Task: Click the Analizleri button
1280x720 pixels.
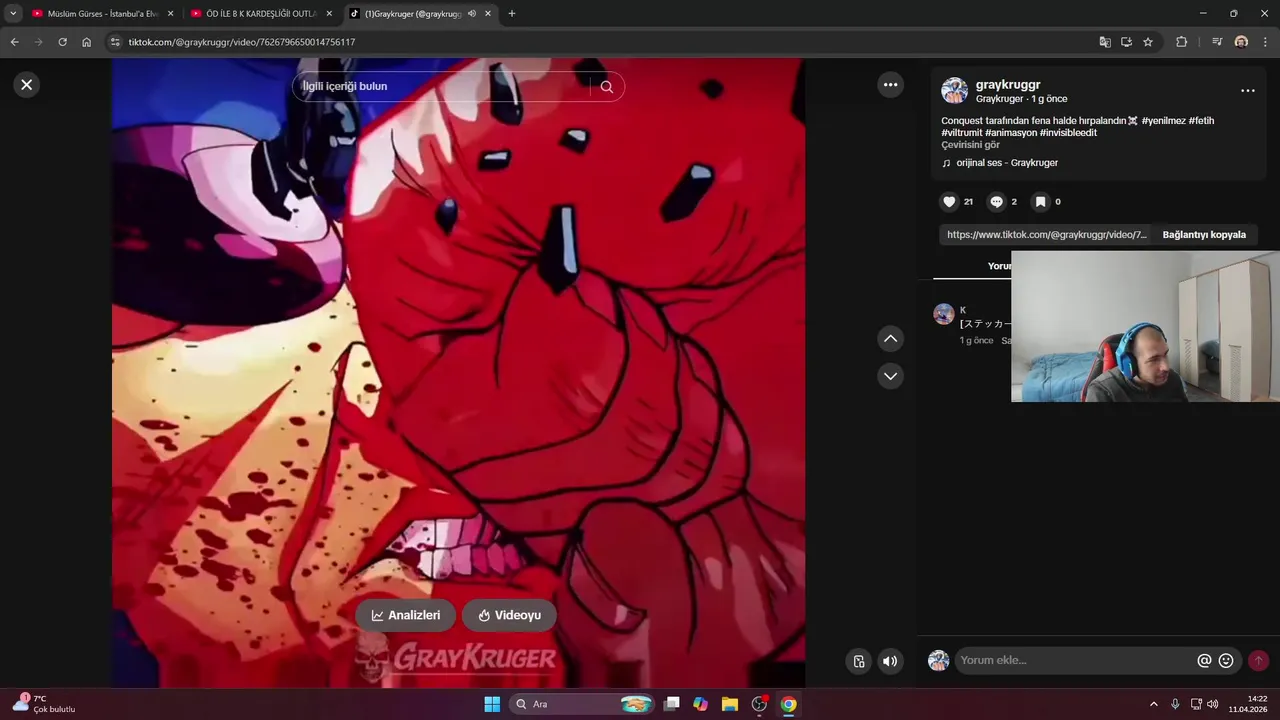Action: click(x=406, y=616)
